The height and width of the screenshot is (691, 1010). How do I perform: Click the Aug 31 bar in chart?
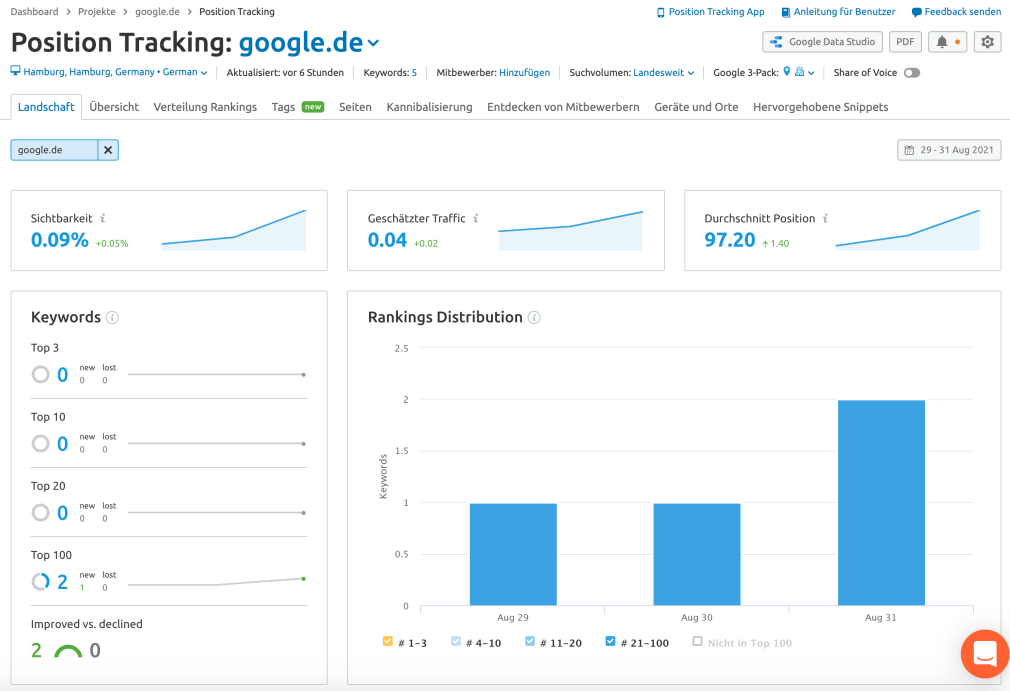click(881, 503)
